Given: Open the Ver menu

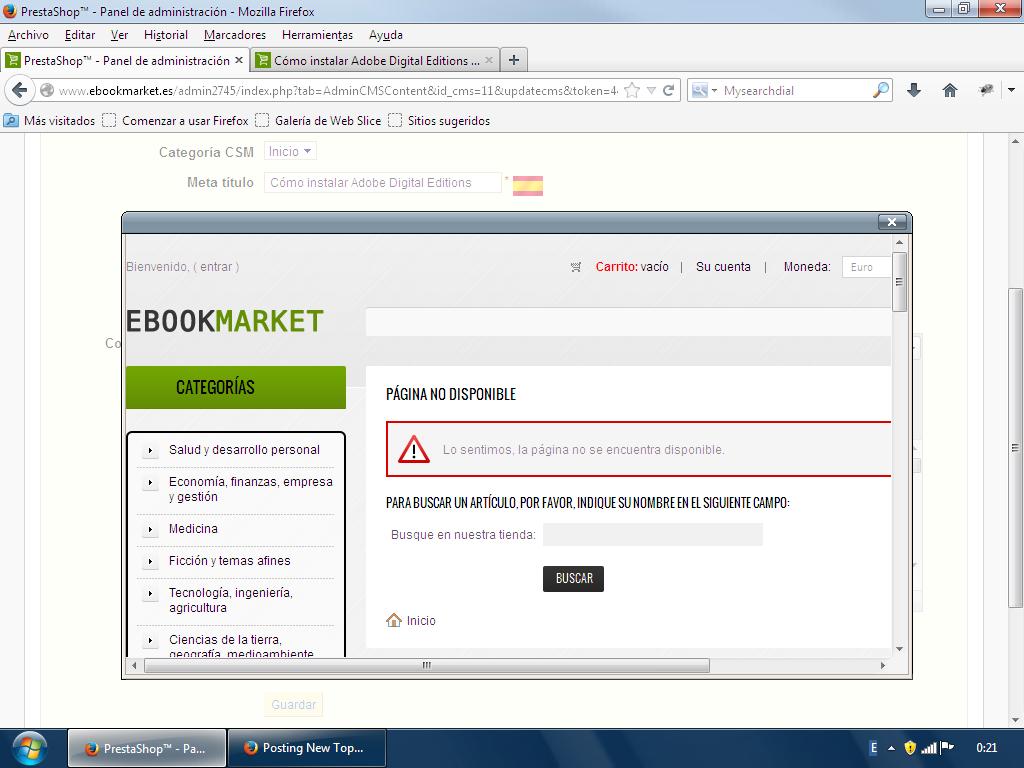Looking at the screenshot, I should pos(120,35).
